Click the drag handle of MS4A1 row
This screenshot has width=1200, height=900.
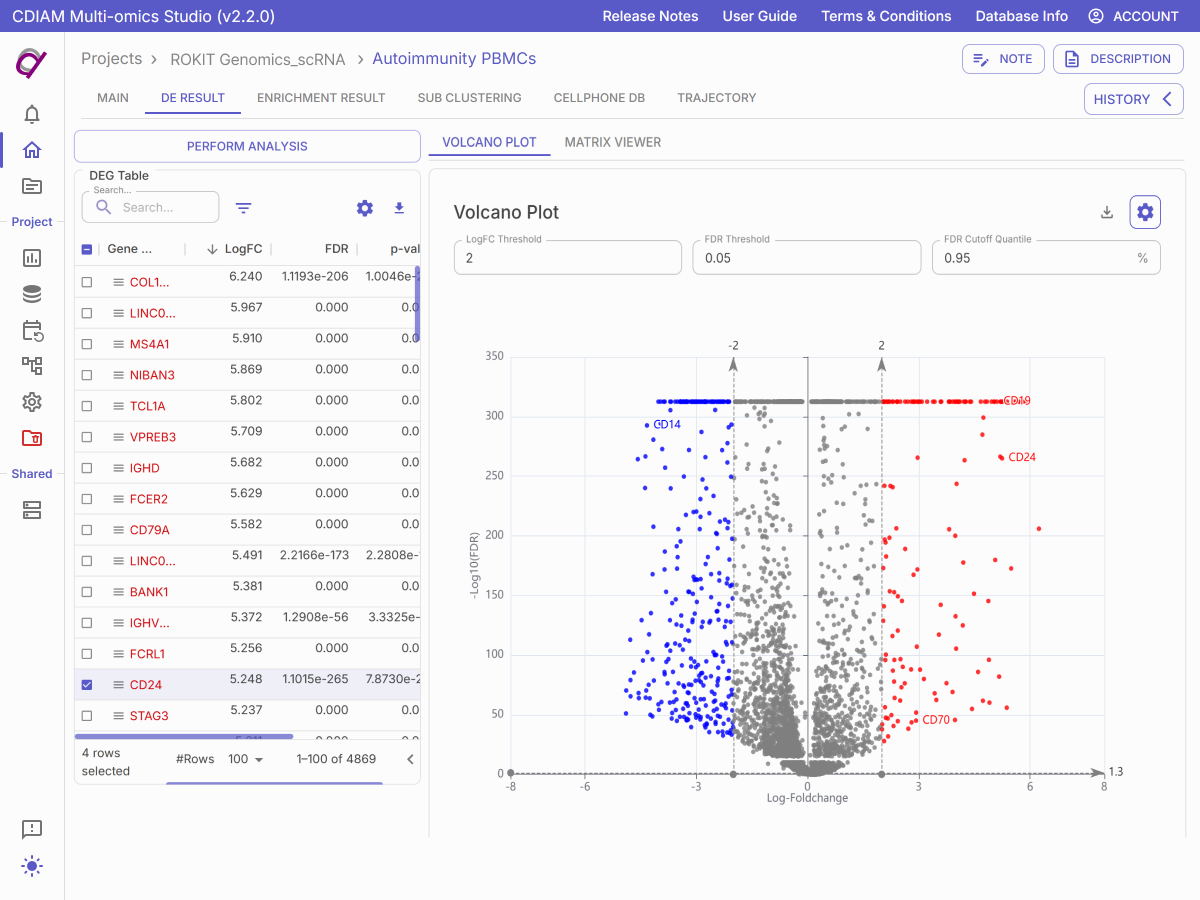pos(117,344)
